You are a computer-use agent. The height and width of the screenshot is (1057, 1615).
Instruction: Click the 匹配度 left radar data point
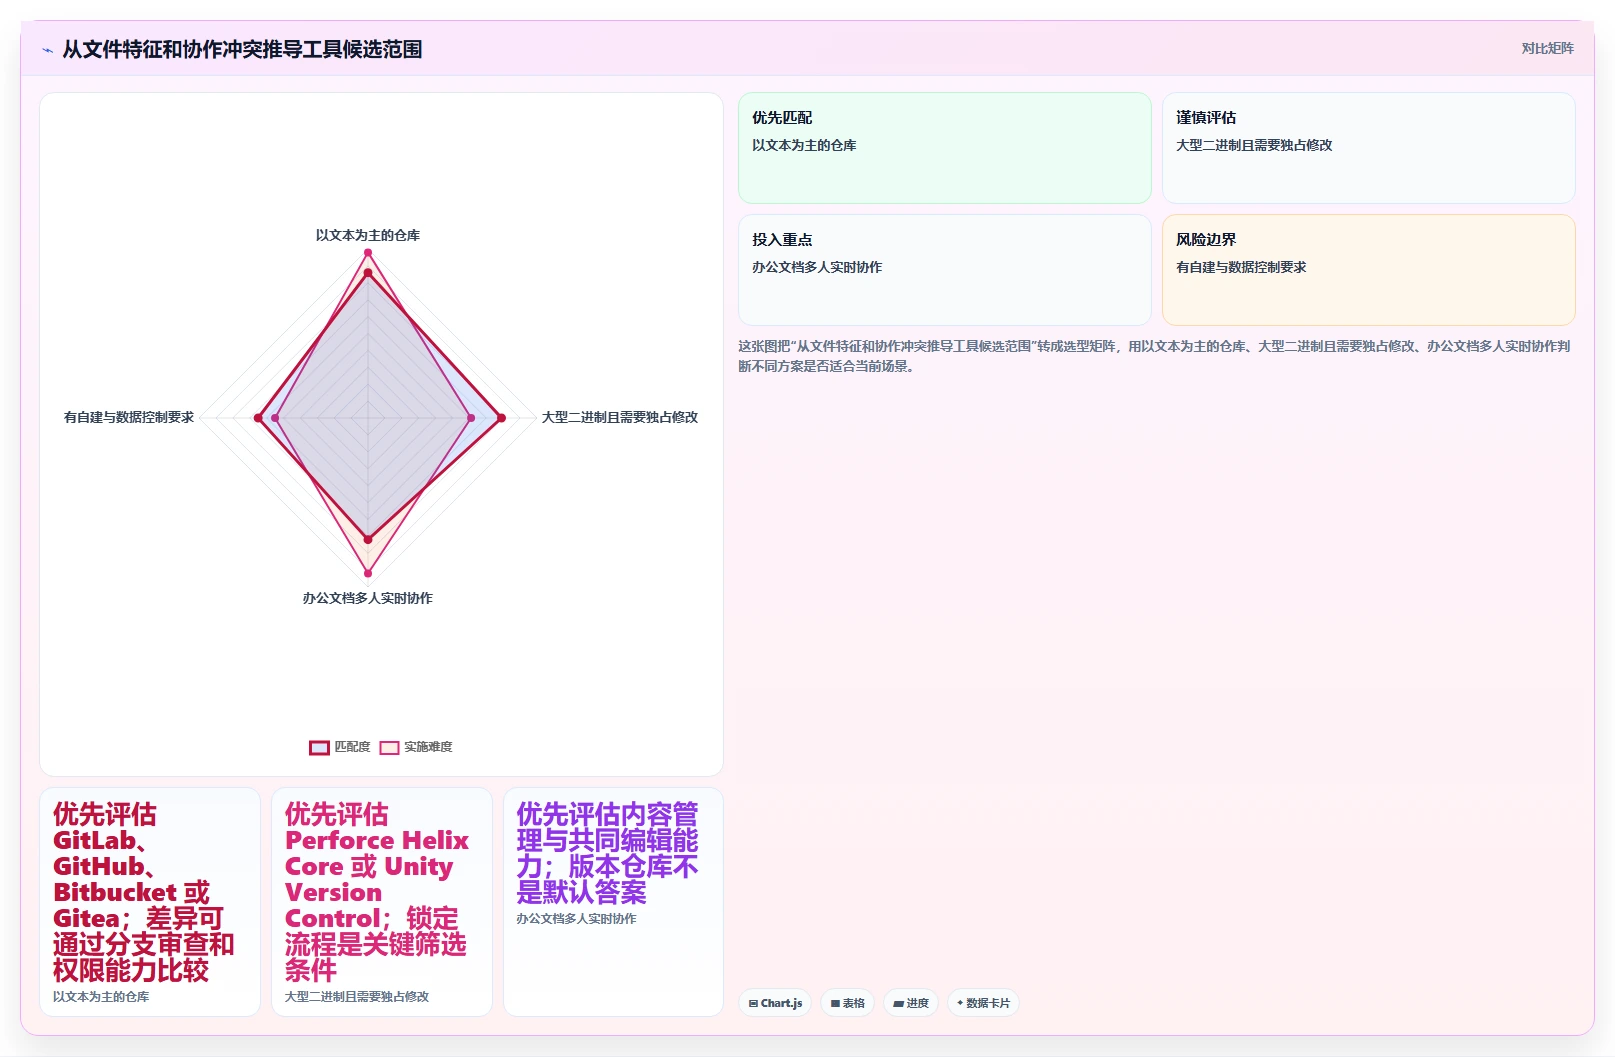click(x=258, y=418)
